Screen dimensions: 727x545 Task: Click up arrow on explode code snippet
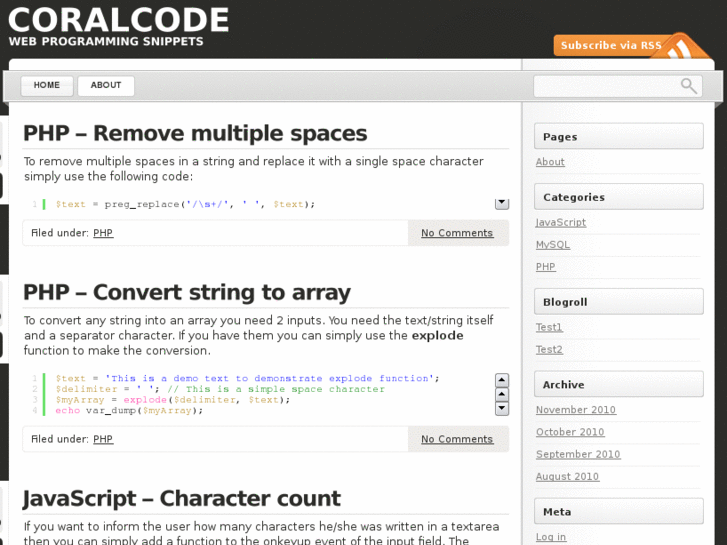502,380
